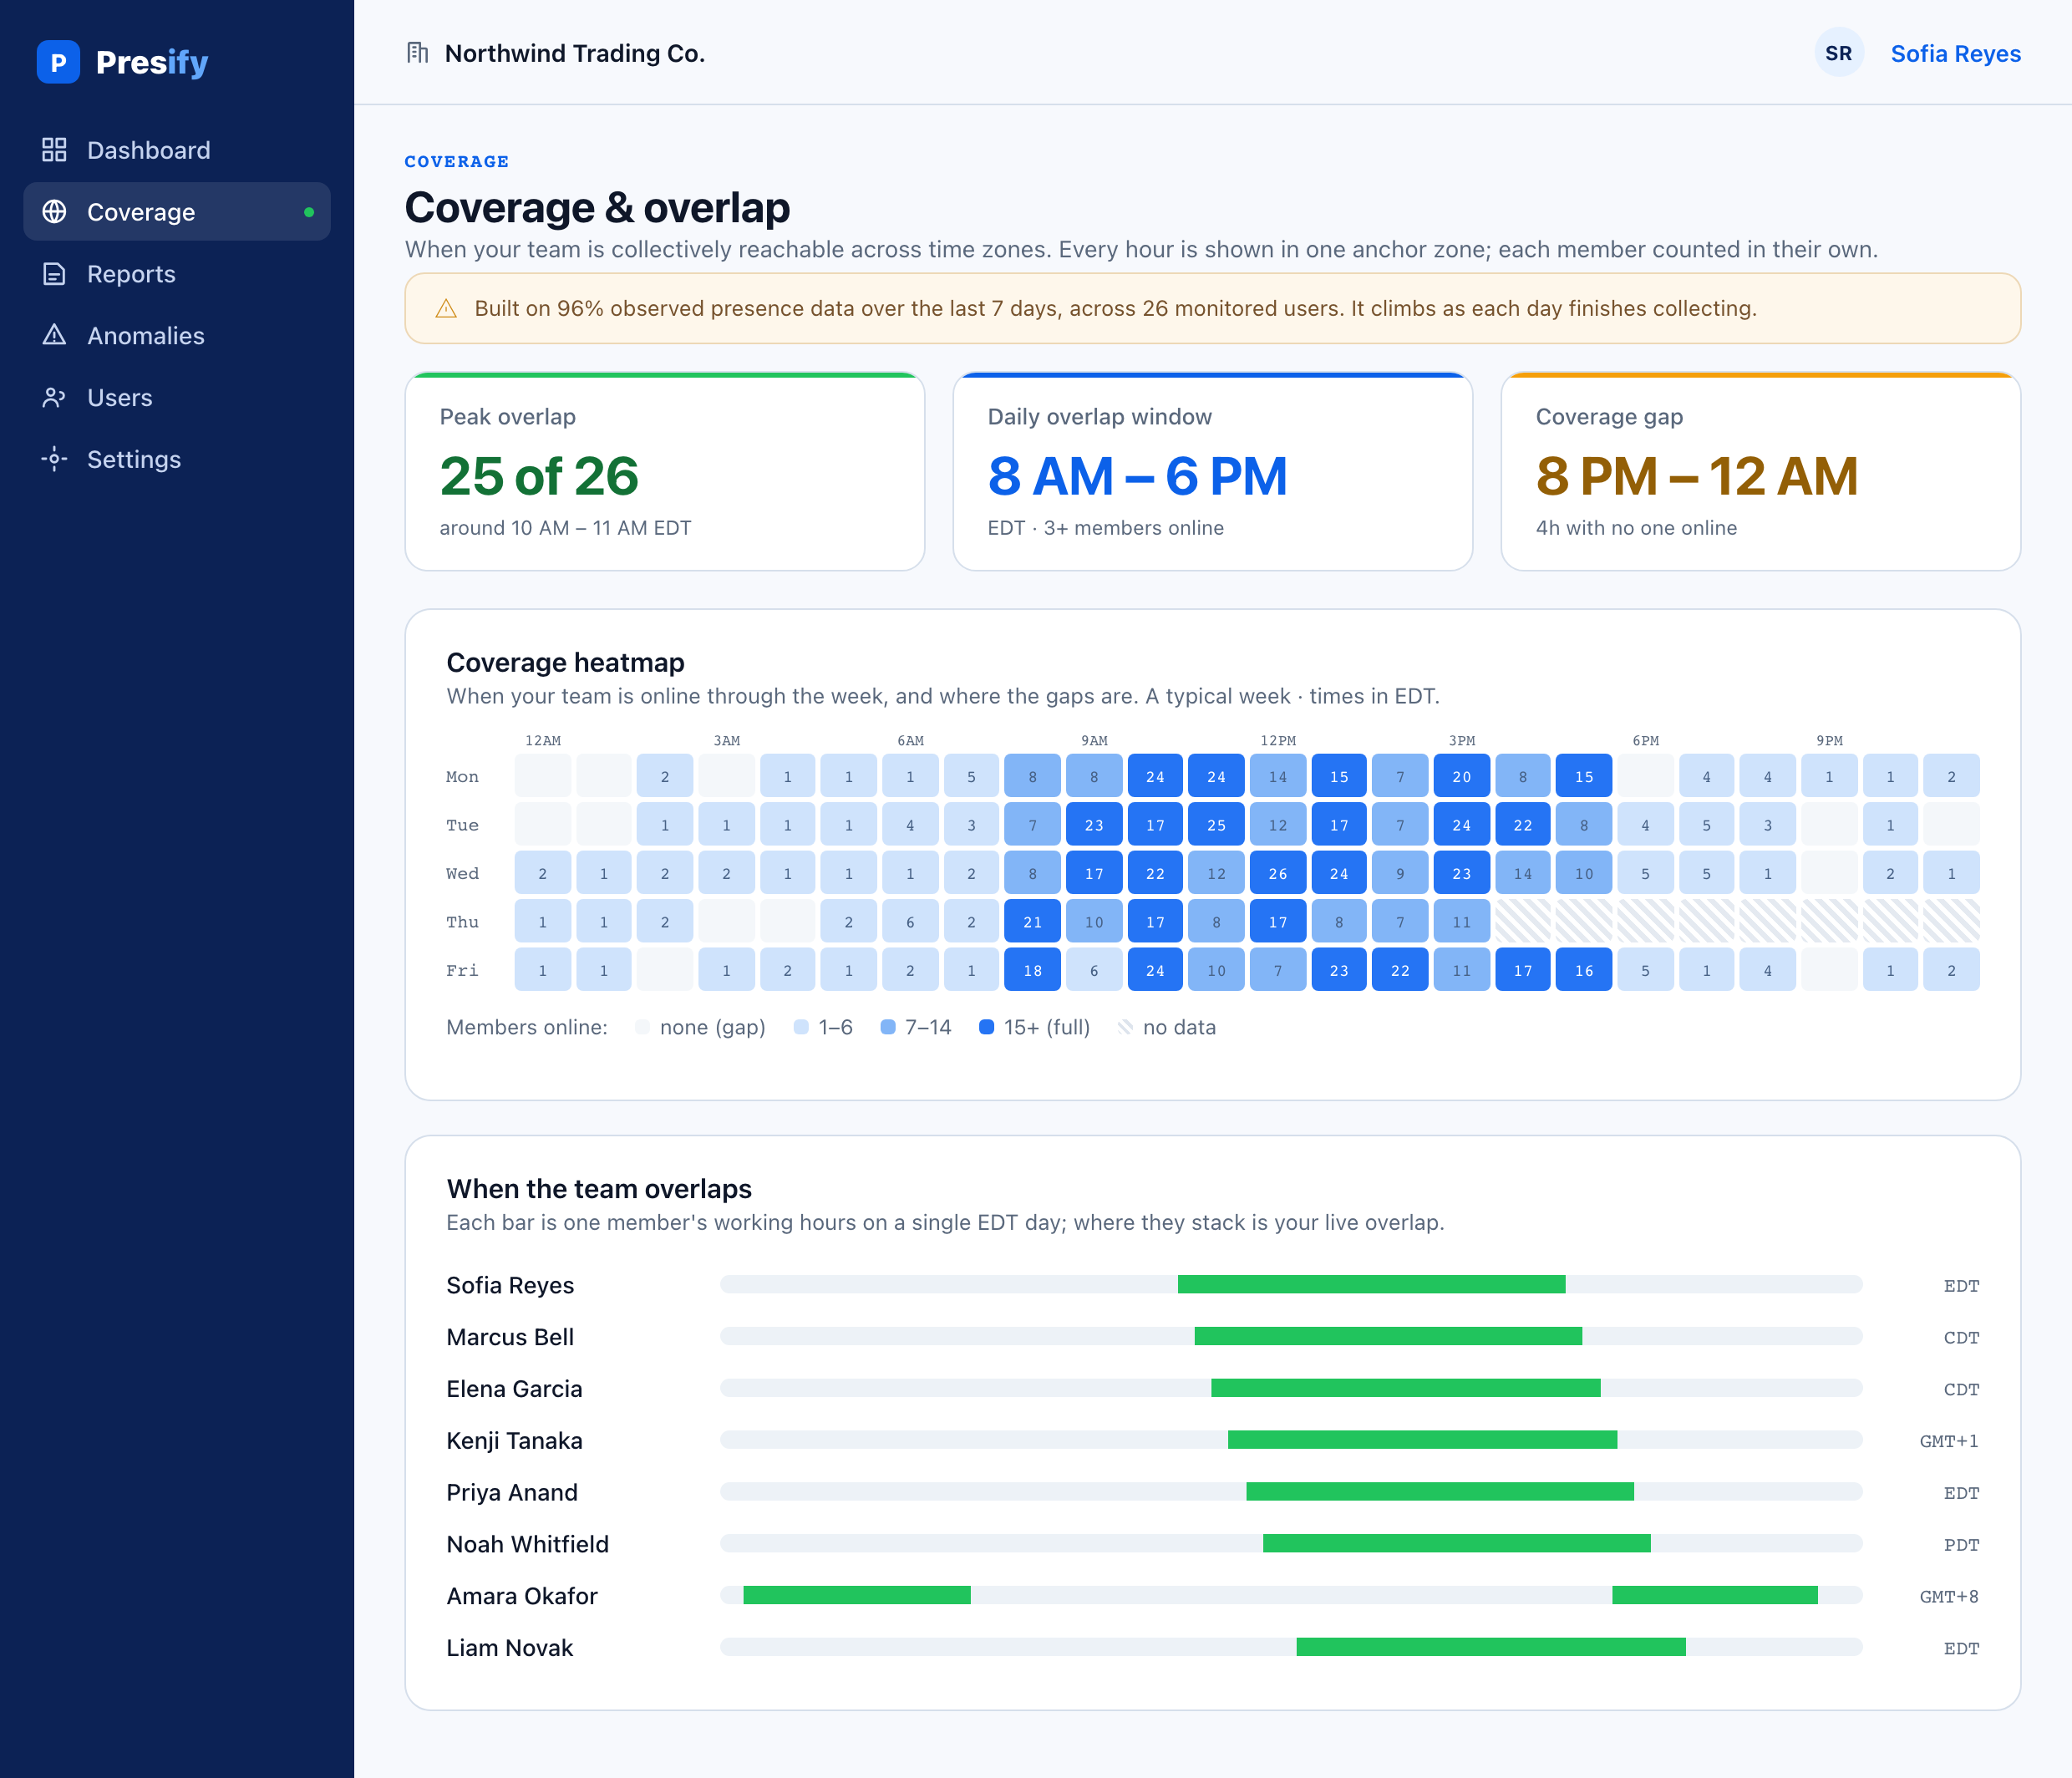The image size is (2072, 1778).
Task: Click the Kenji Tanaka name in the overlap list
Action: [x=514, y=1440]
